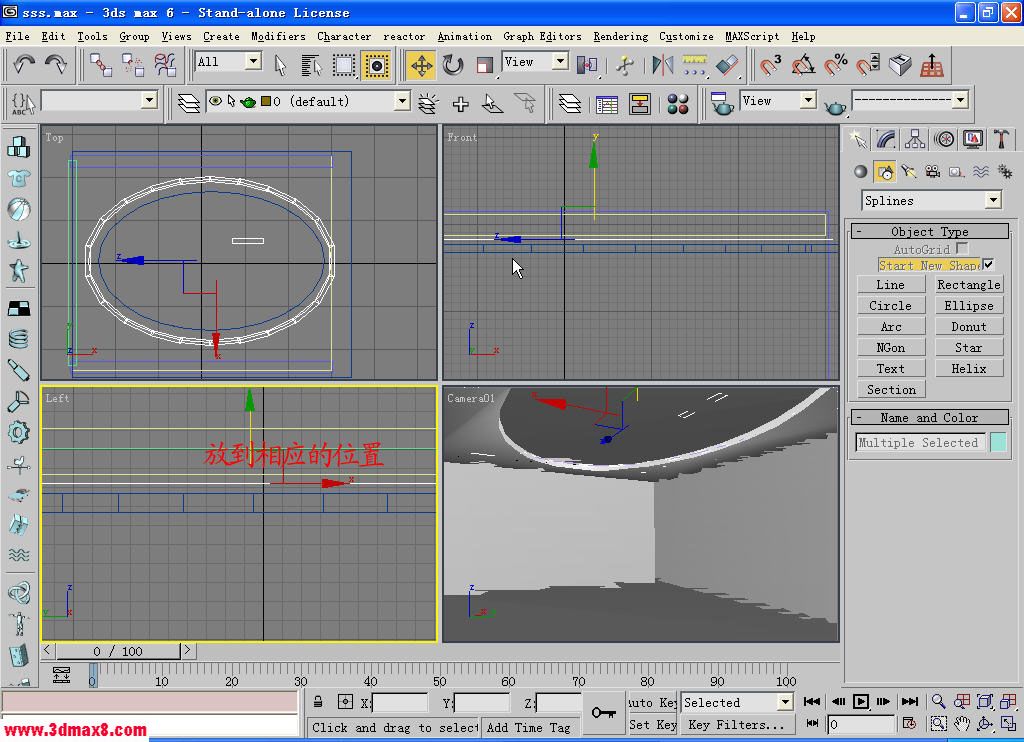Click the Redo arrow icon
Image resolution: width=1024 pixels, height=742 pixels.
[56, 65]
